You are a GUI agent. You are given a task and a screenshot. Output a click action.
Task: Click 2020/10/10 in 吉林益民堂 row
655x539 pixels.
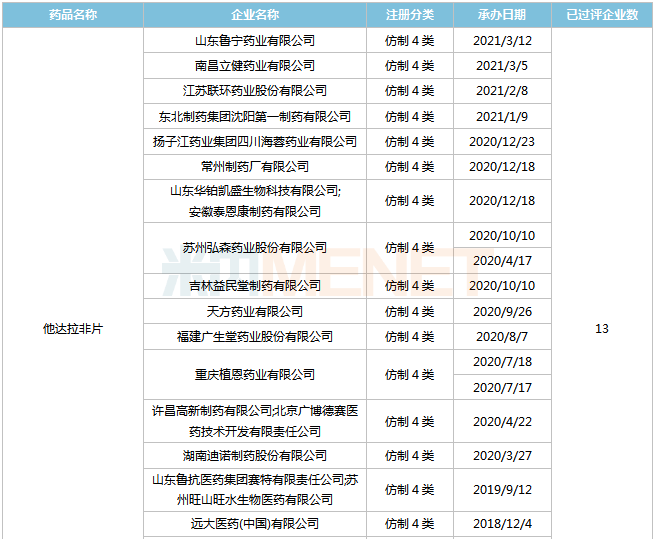(502, 286)
